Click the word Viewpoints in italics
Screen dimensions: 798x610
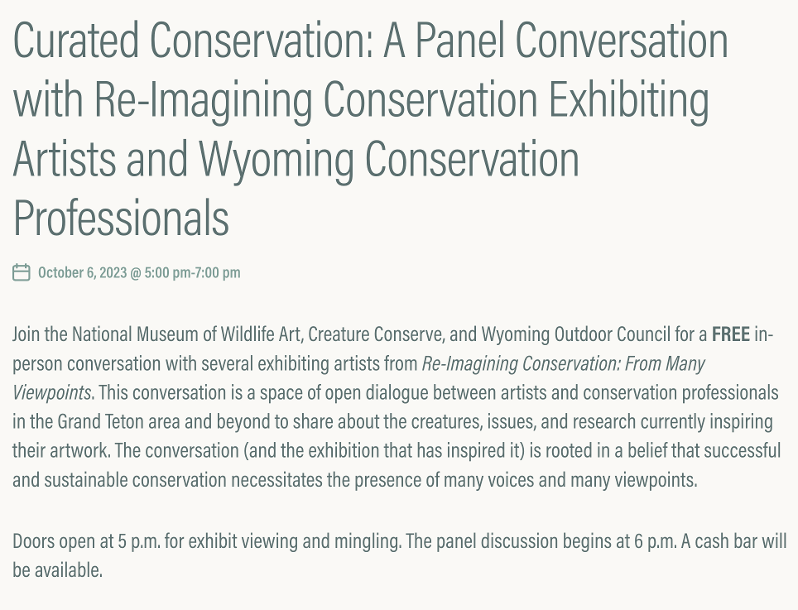tap(52, 393)
